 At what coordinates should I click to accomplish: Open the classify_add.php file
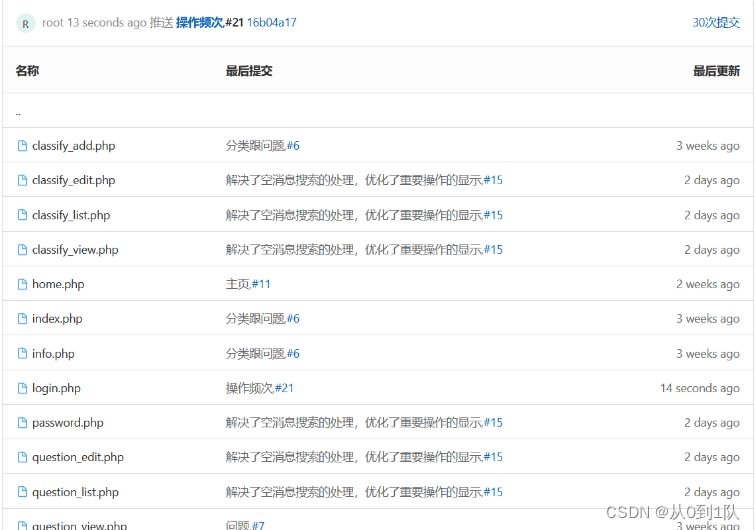[x=74, y=146]
